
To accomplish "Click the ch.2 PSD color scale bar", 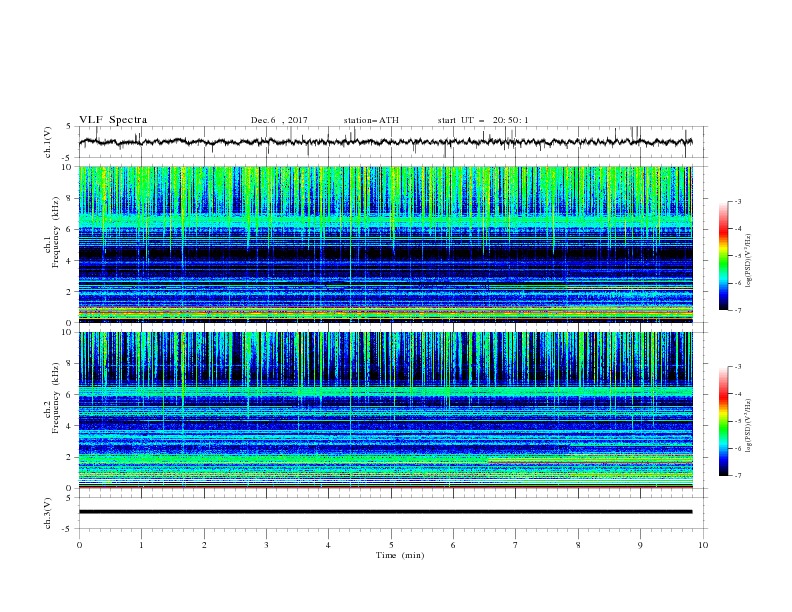I will point(723,421).
